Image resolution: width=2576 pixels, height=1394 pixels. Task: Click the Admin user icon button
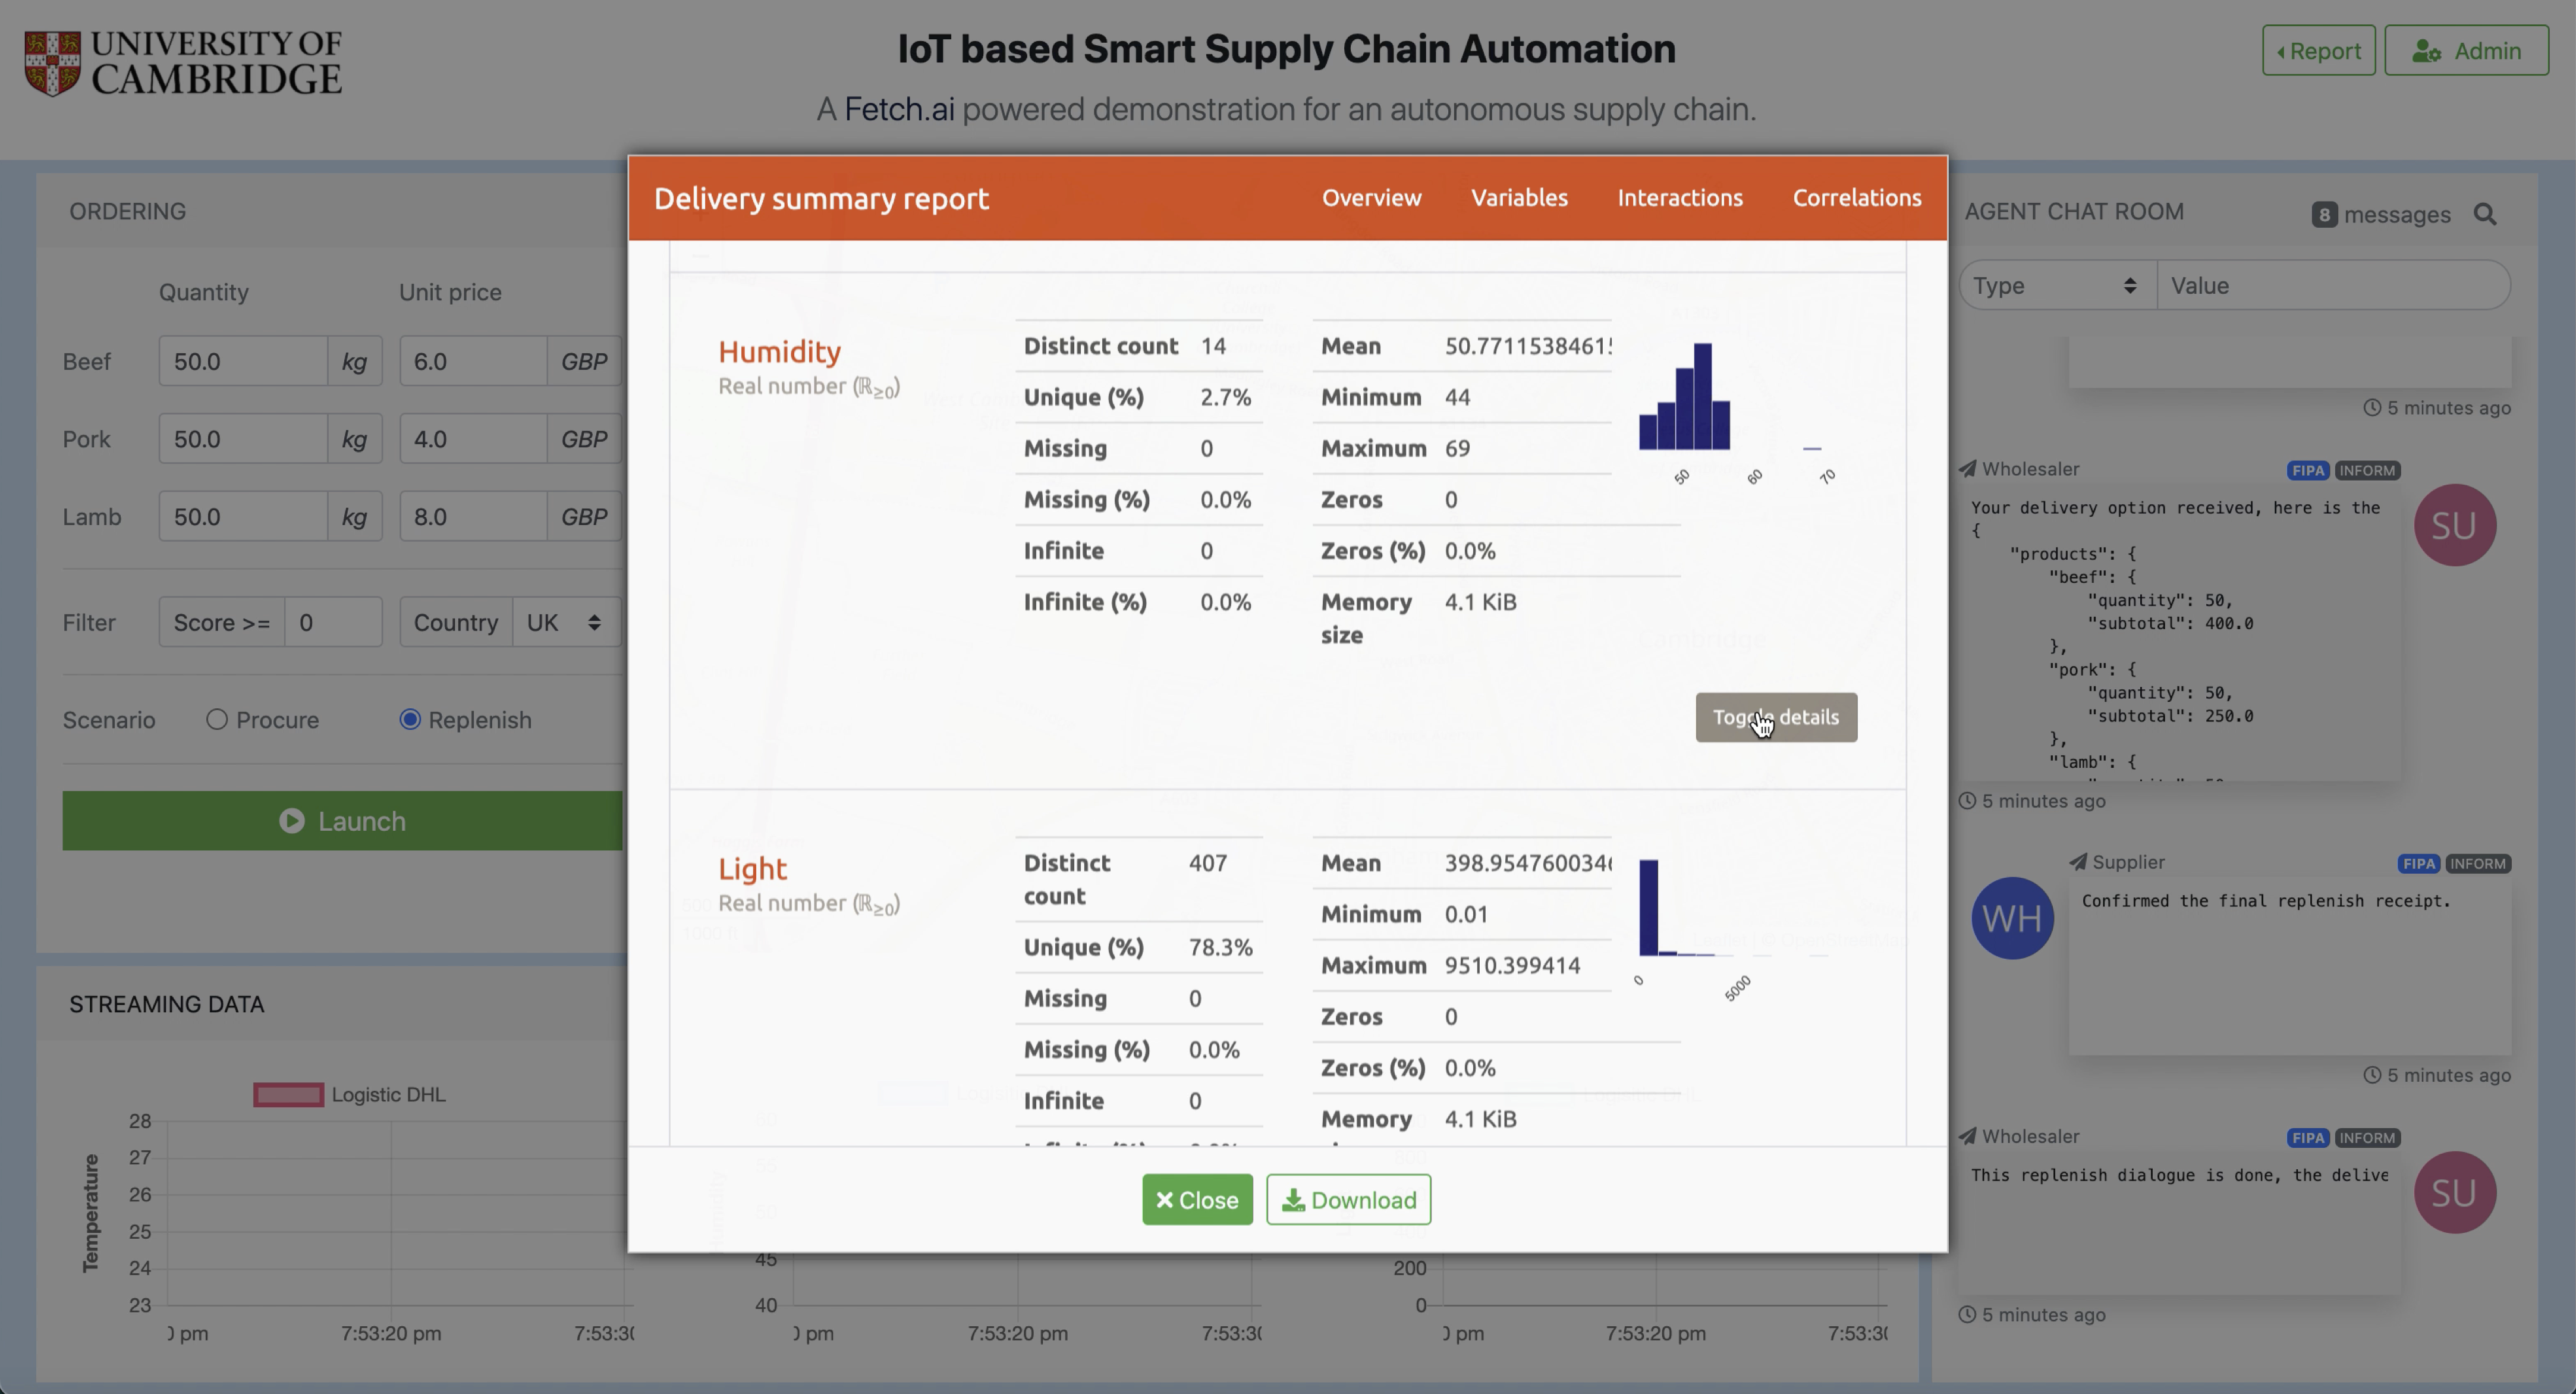[x=2466, y=51]
